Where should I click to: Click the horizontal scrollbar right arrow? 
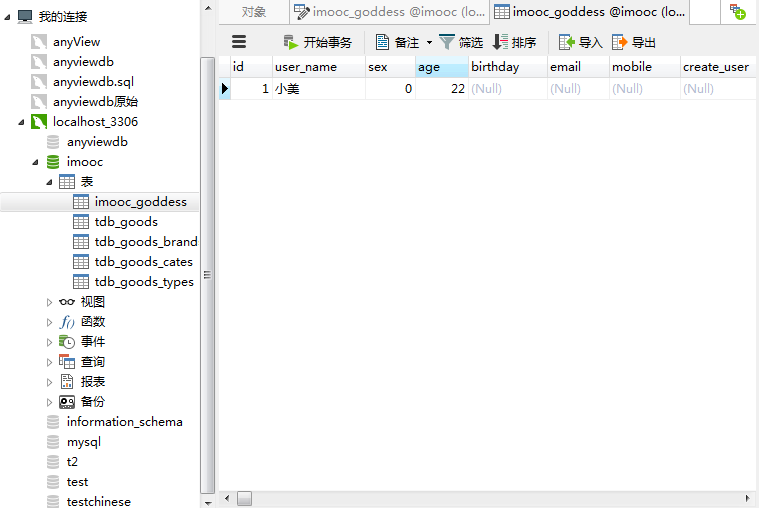coord(747,498)
